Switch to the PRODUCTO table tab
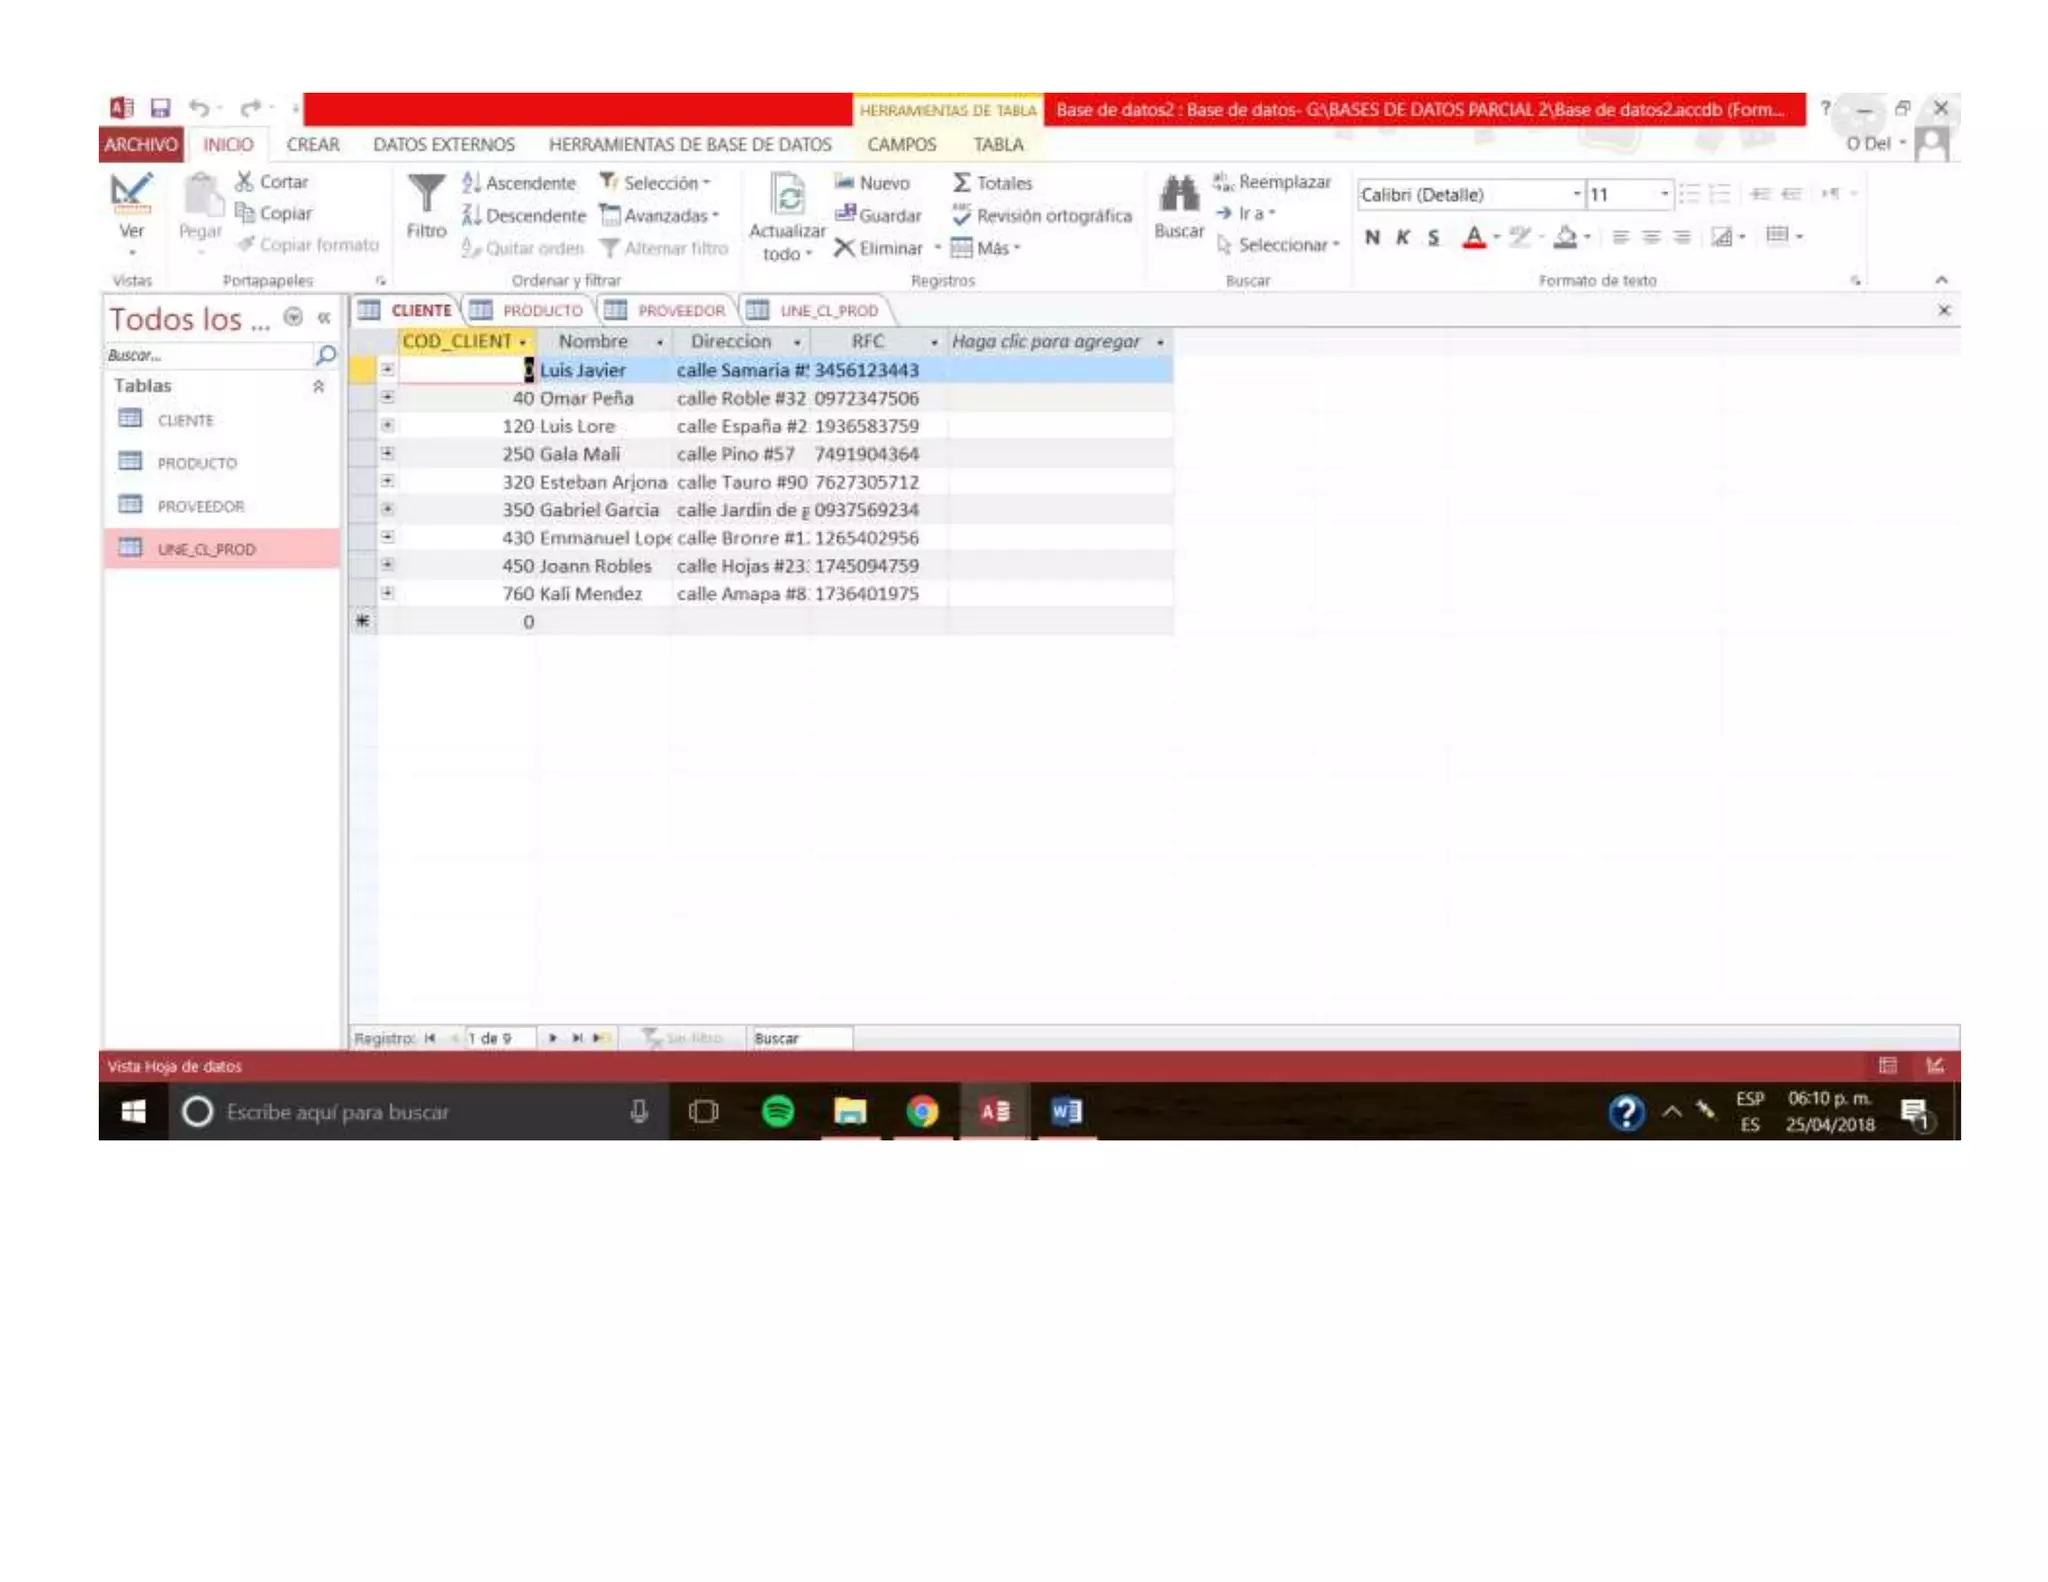The image size is (2048, 1582). coord(541,311)
